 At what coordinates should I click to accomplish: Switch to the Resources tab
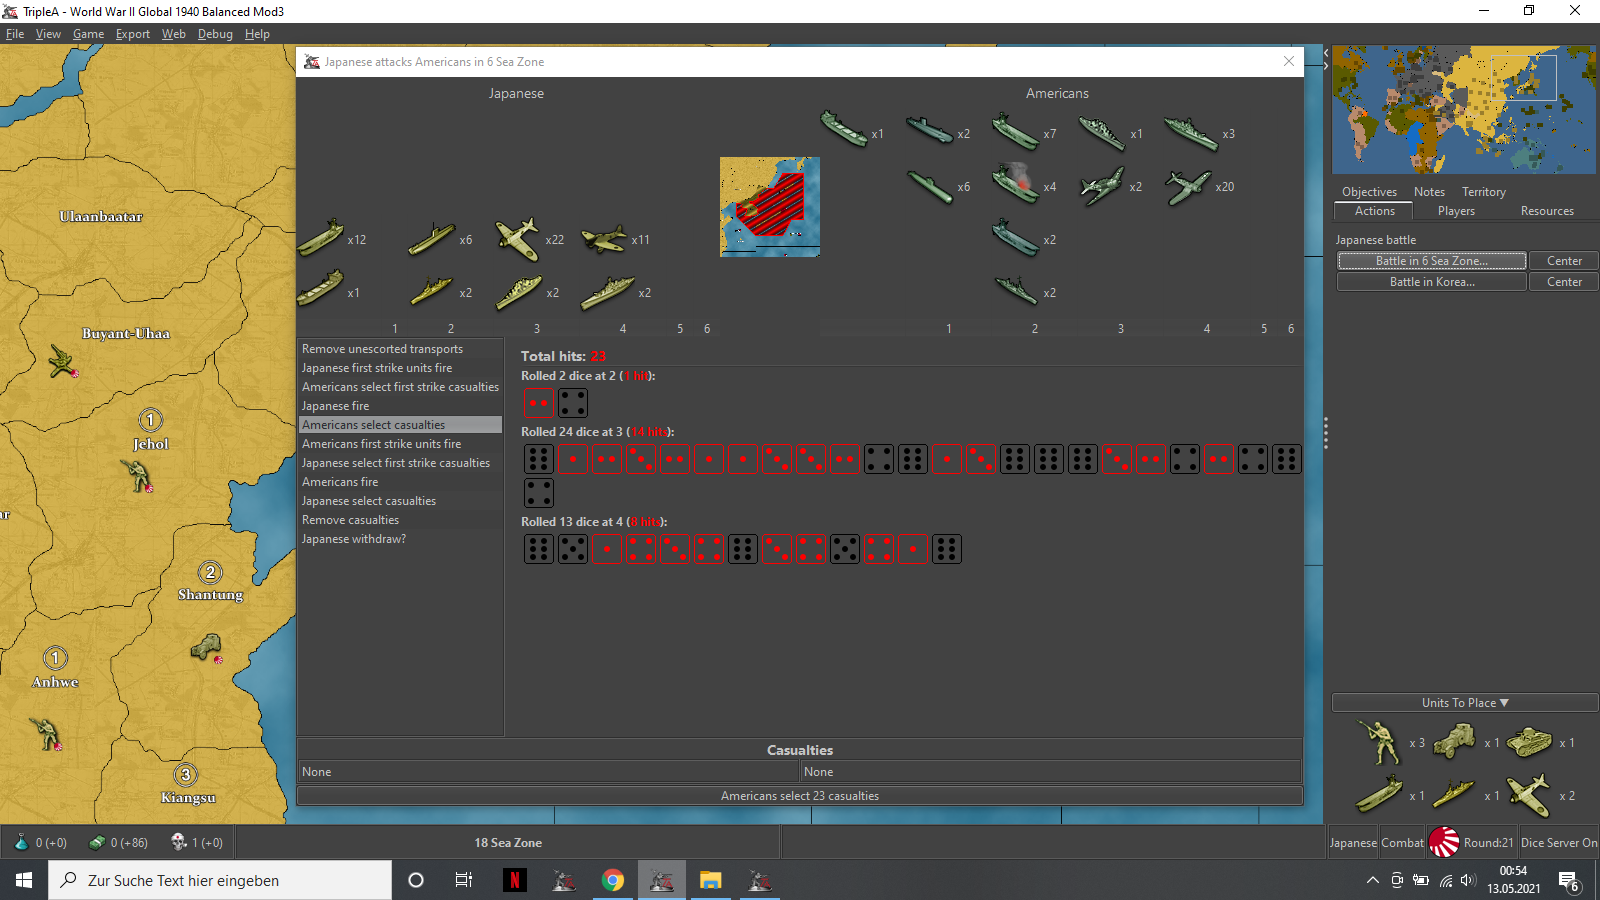pos(1547,211)
